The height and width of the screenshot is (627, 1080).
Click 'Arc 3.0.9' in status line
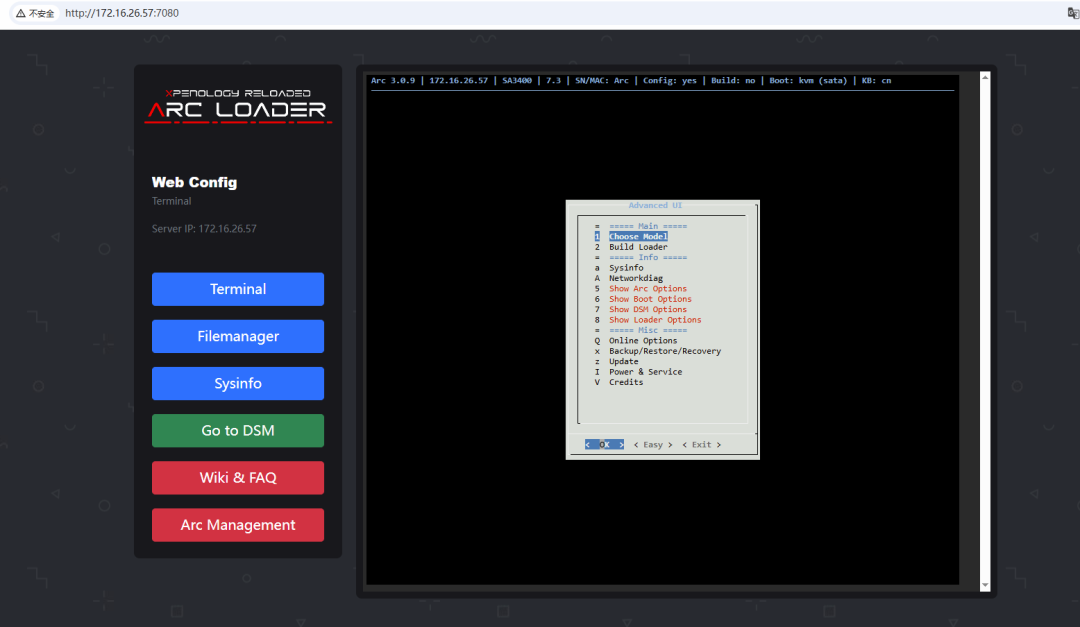click(393, 81)
